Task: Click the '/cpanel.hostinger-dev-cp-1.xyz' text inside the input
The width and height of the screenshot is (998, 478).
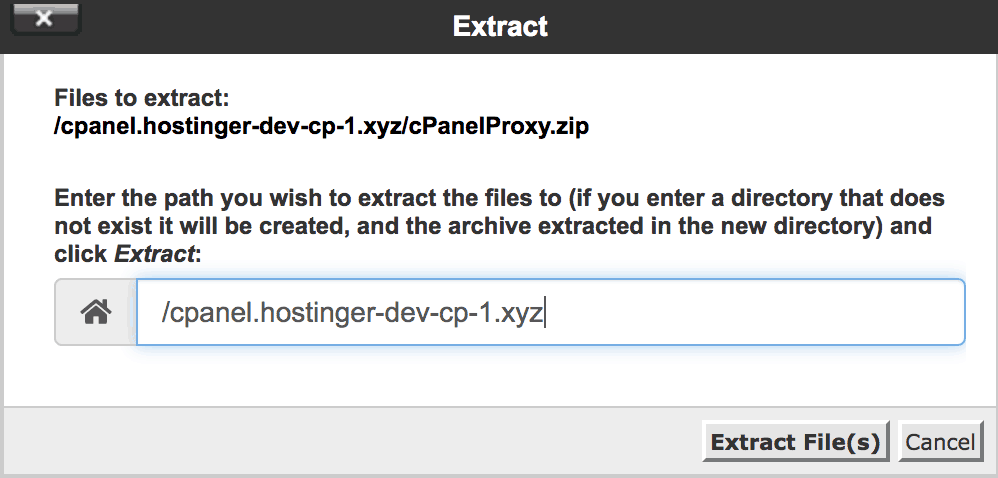Action: click(x=351, y=313)
